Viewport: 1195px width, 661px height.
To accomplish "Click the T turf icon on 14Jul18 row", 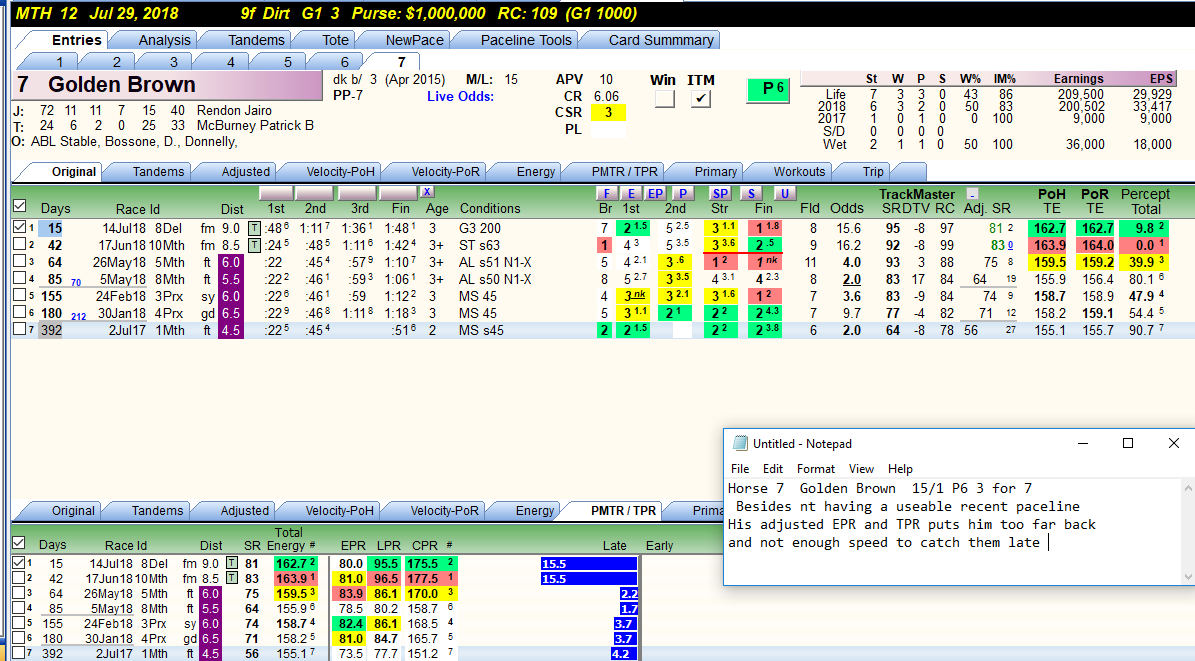I will tap(254, 228).
